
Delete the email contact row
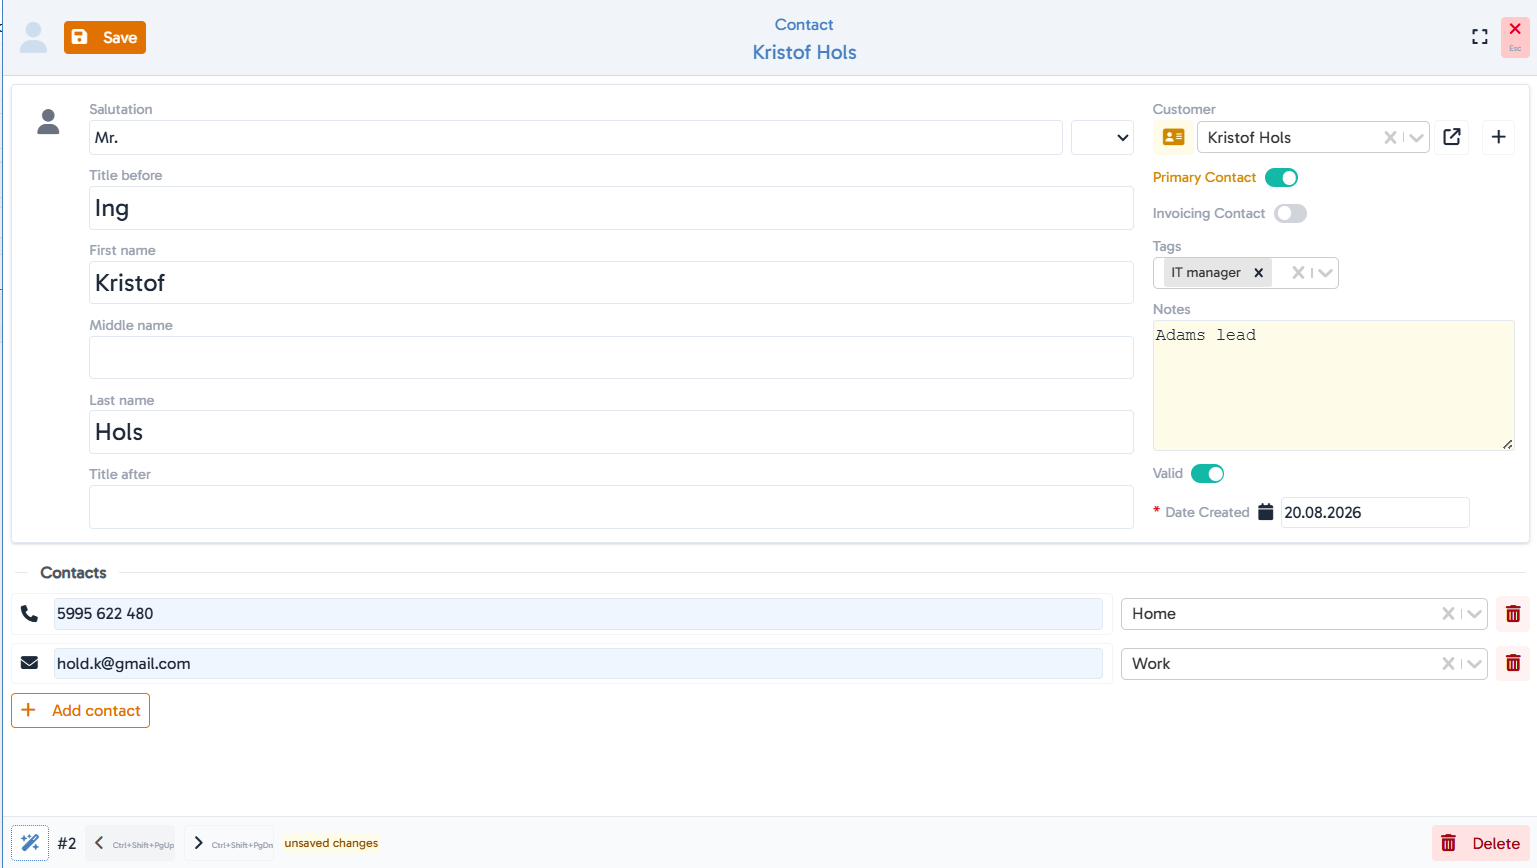(x=1513, y=663)
